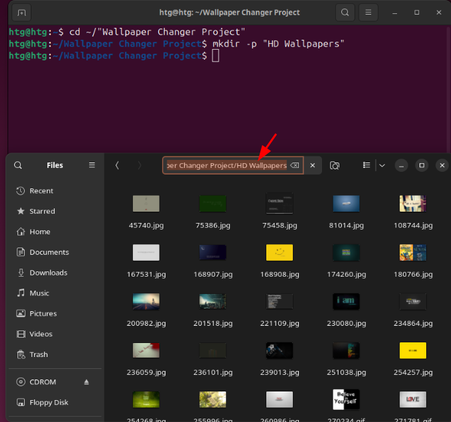This screenshot has width=451, height=422.
Task: Select 167531.jpg thumbnail
Action: click(x=146, y=252)
